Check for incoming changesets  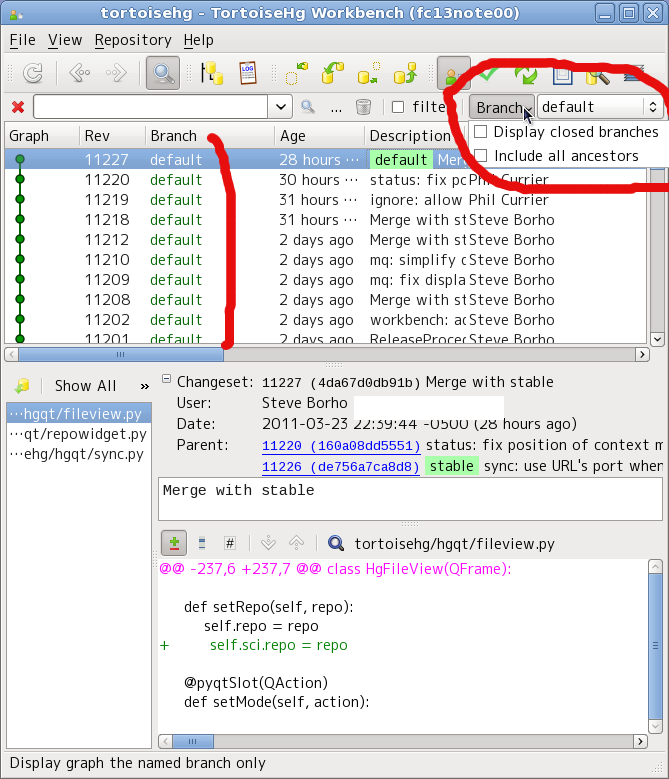click(x=297, y=74)
